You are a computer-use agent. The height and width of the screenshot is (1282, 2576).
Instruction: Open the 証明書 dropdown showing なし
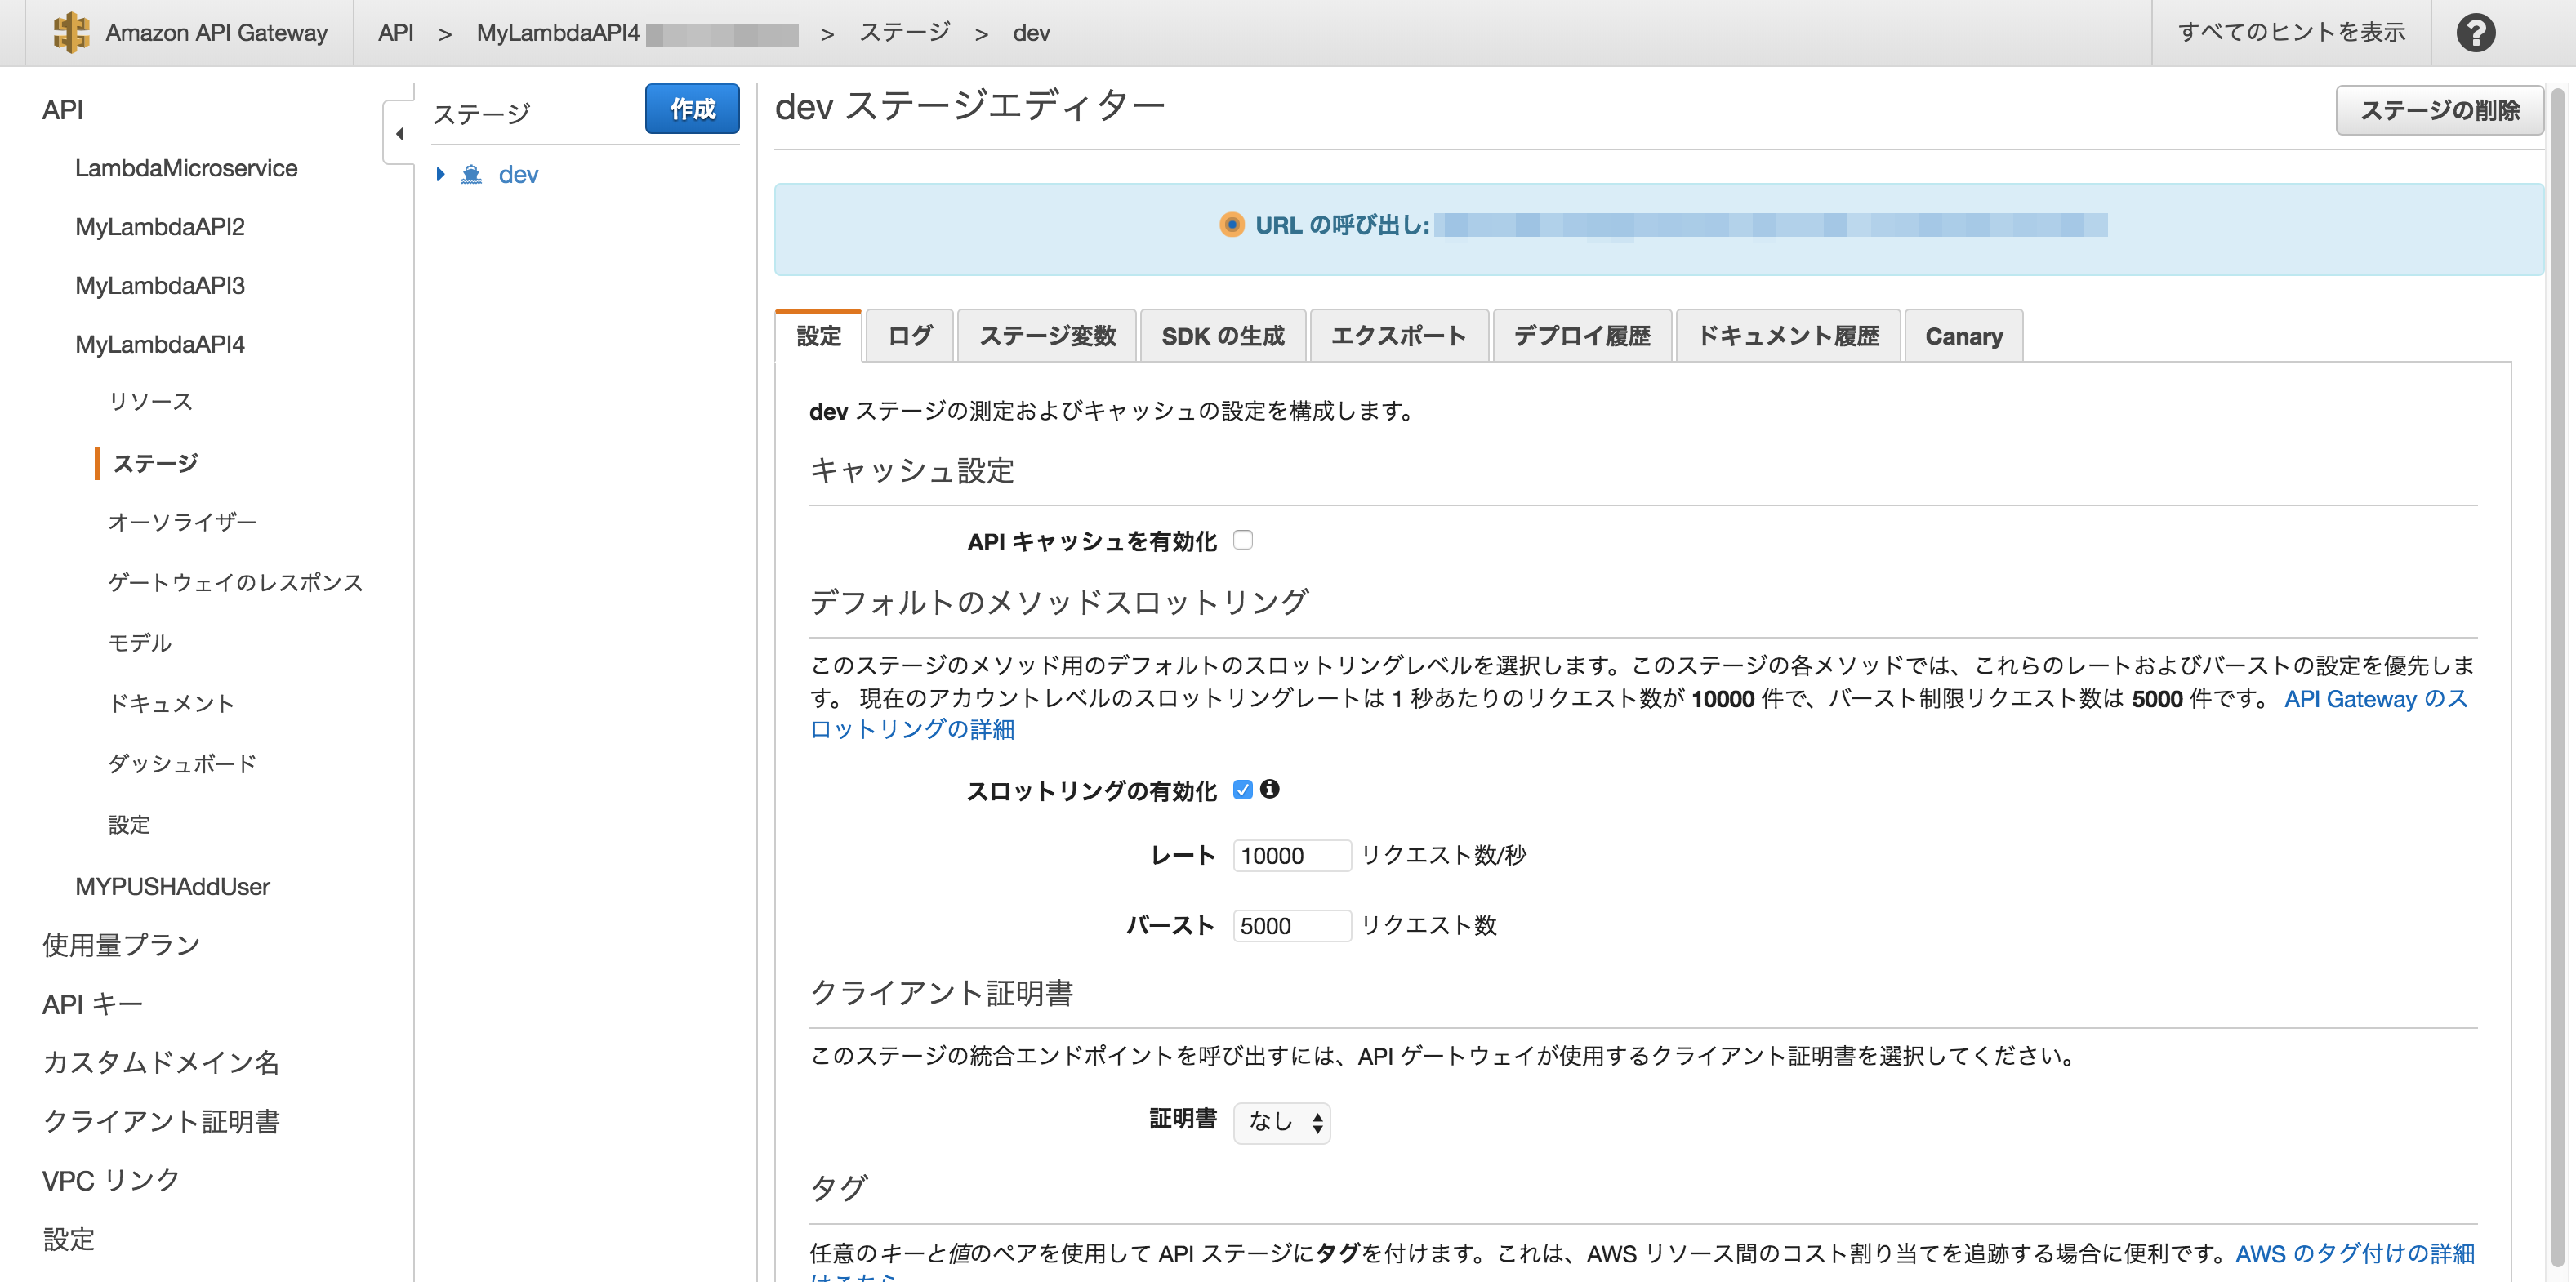point(1282,1122)
